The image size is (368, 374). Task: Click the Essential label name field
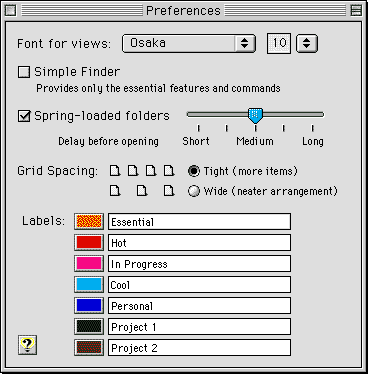pyautogui.click(x=199, y=222)
